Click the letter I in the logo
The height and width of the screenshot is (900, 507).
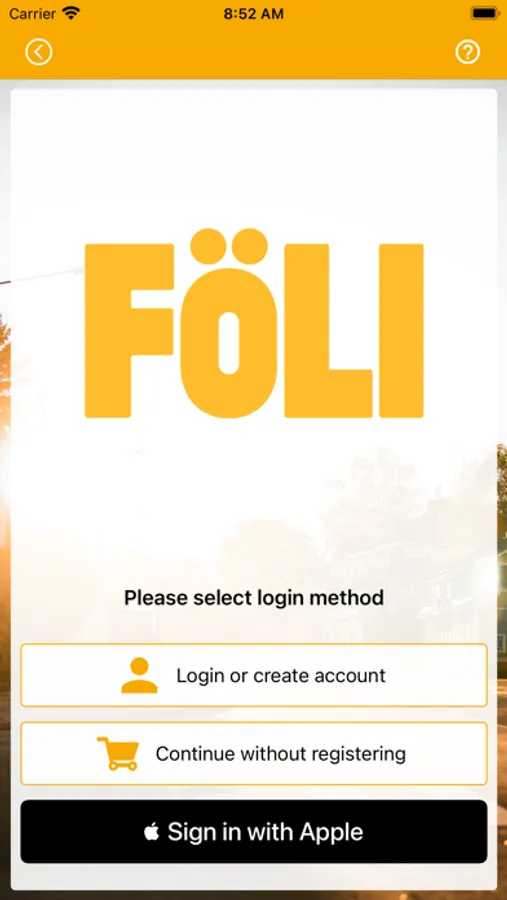(401, 331)
